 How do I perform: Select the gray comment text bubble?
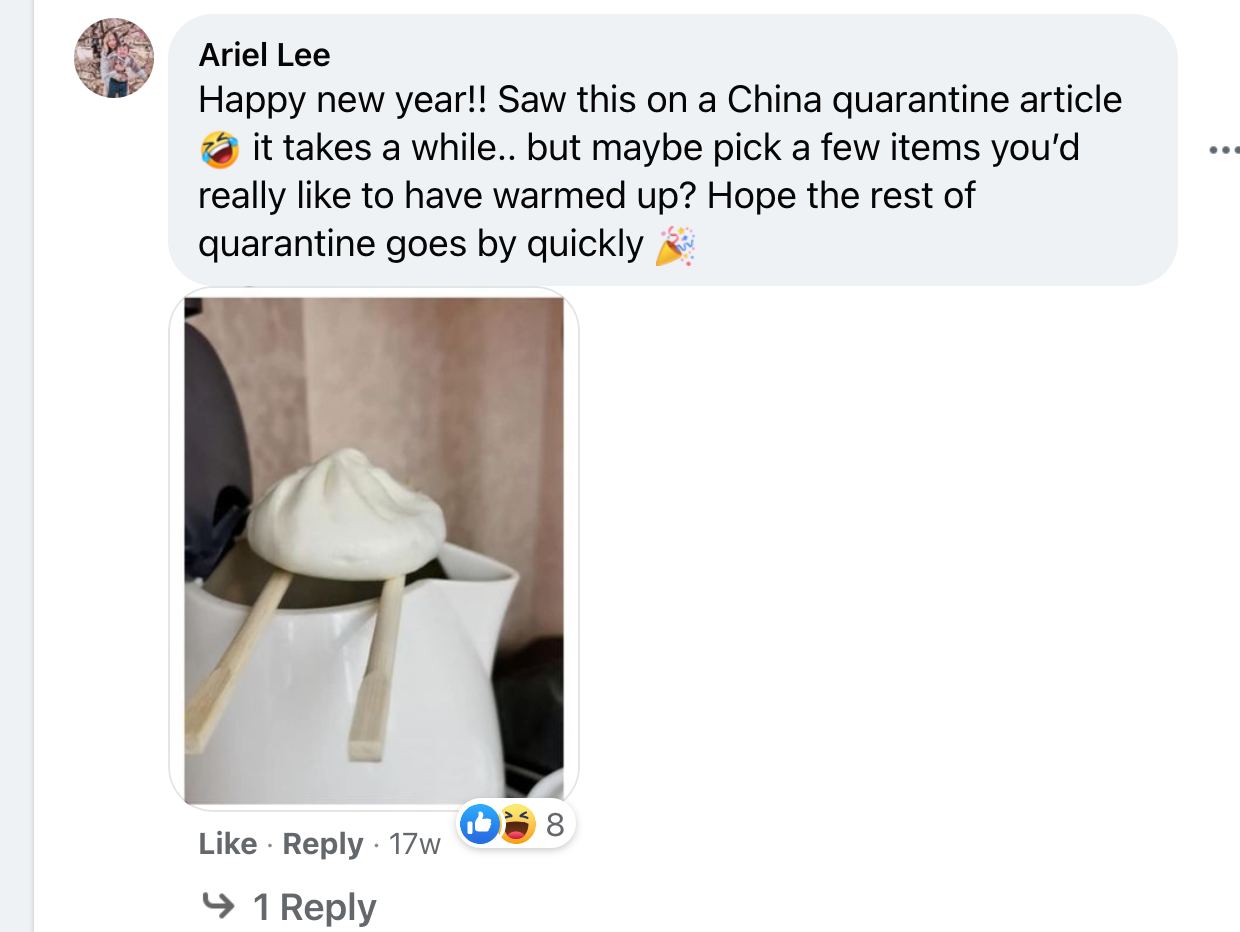coord(673,150)
